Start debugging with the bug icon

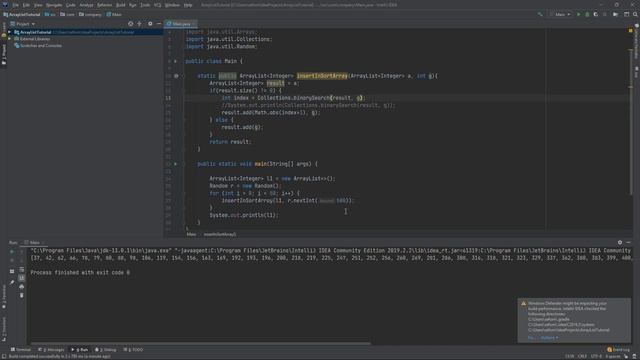click(x=587, y=14)
